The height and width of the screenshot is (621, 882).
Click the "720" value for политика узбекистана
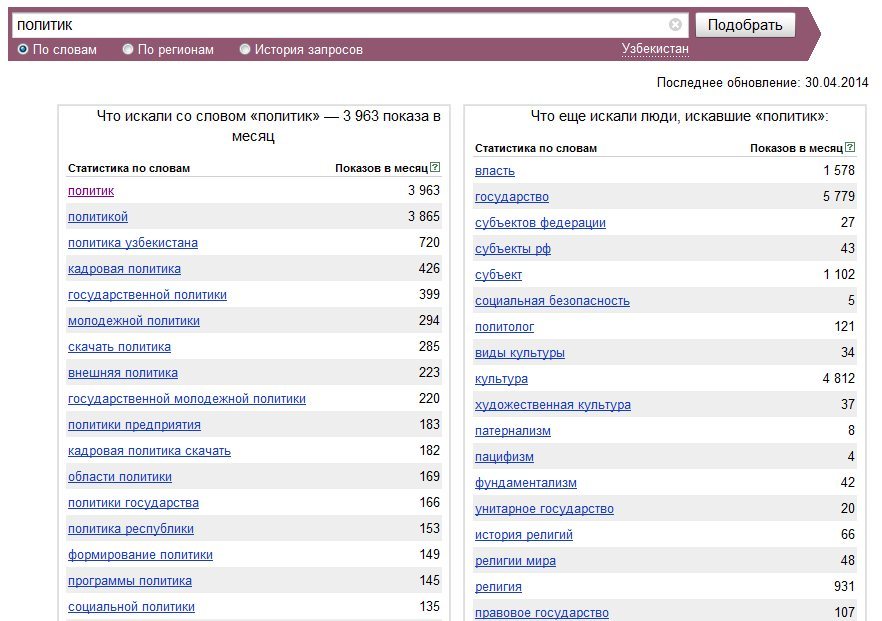click(429, 242)
